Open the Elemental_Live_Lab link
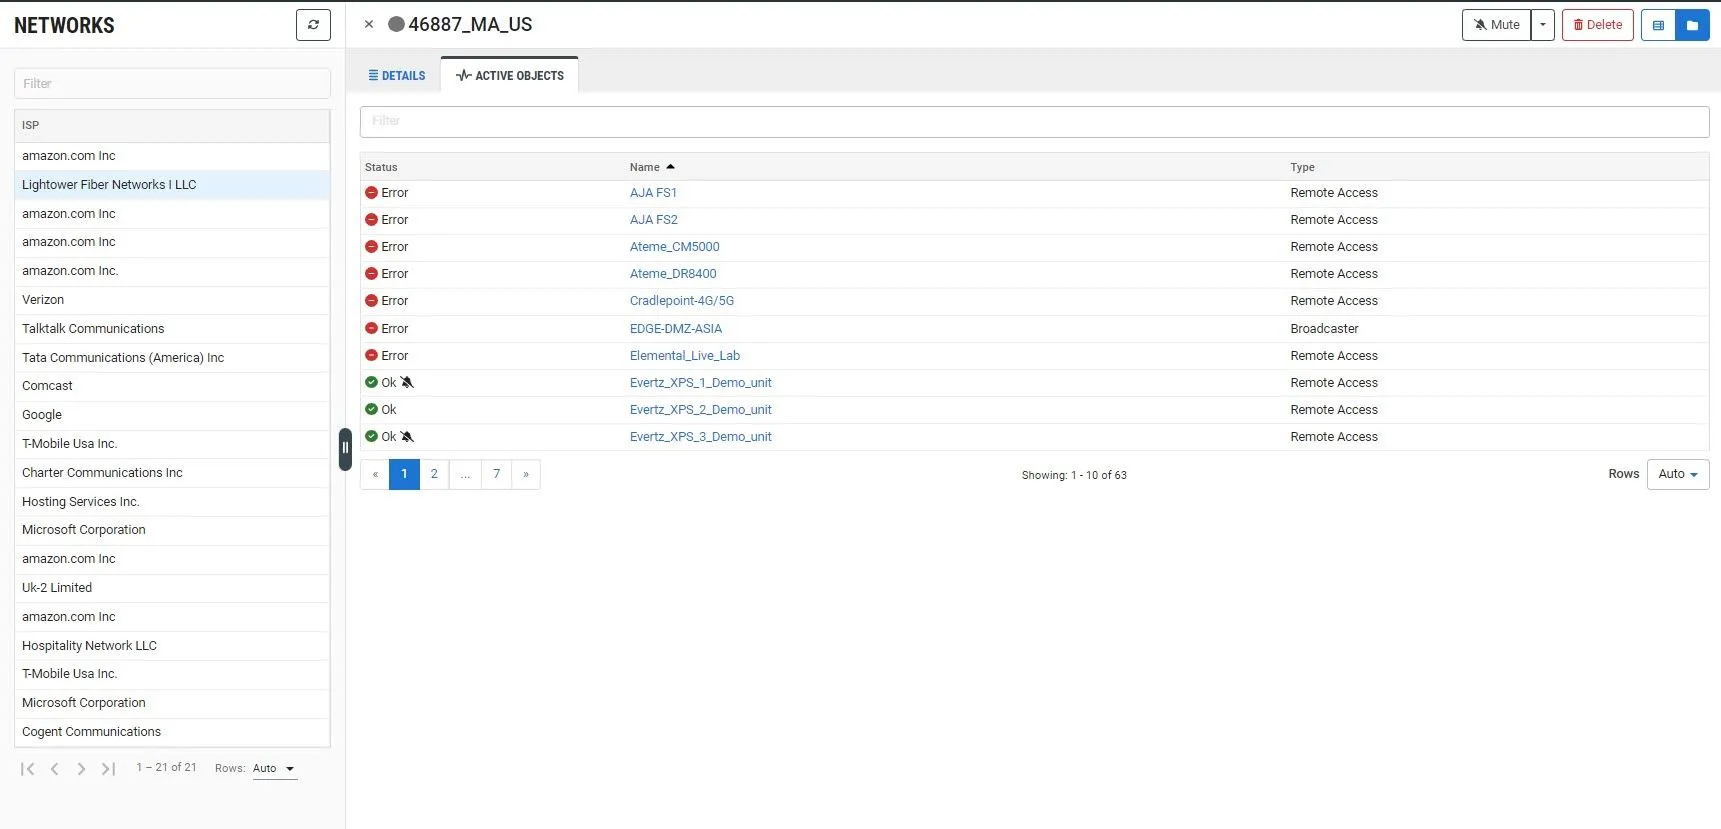 [685, 355]
